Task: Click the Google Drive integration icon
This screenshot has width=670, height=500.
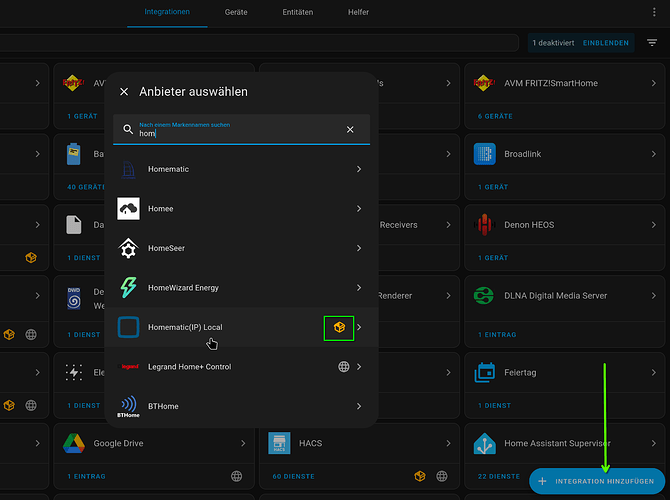Action: [x=74, y=443]
